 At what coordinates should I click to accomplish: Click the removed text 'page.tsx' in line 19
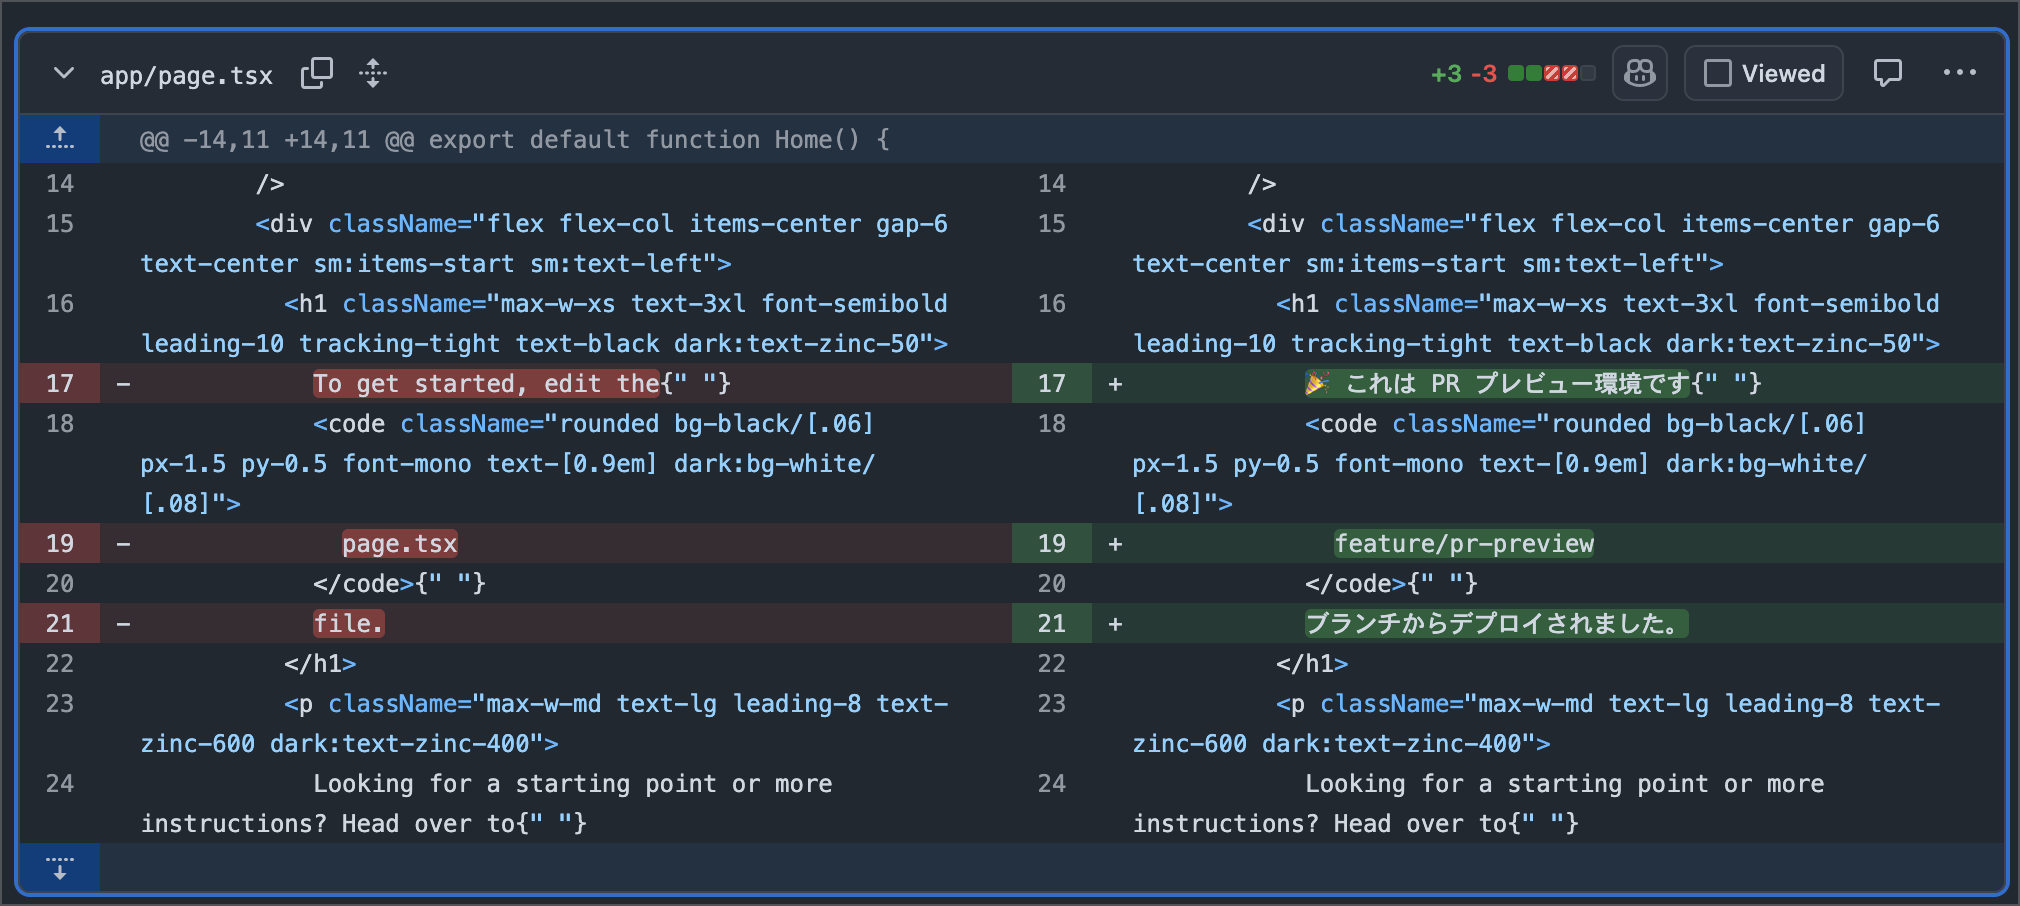click(400, 543)
